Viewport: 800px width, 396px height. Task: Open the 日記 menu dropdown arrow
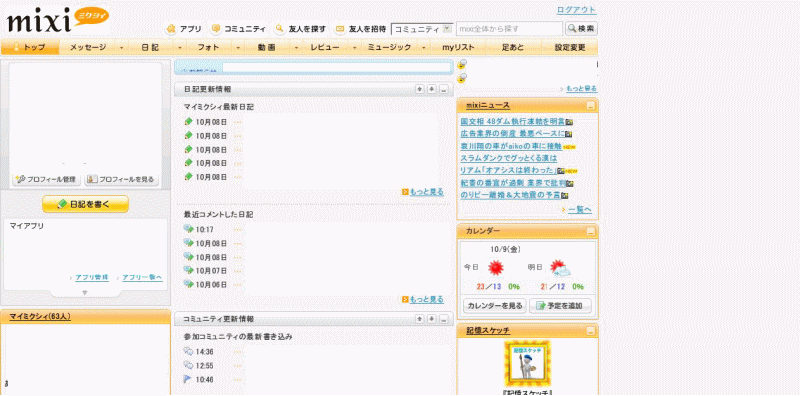[180, 47]
